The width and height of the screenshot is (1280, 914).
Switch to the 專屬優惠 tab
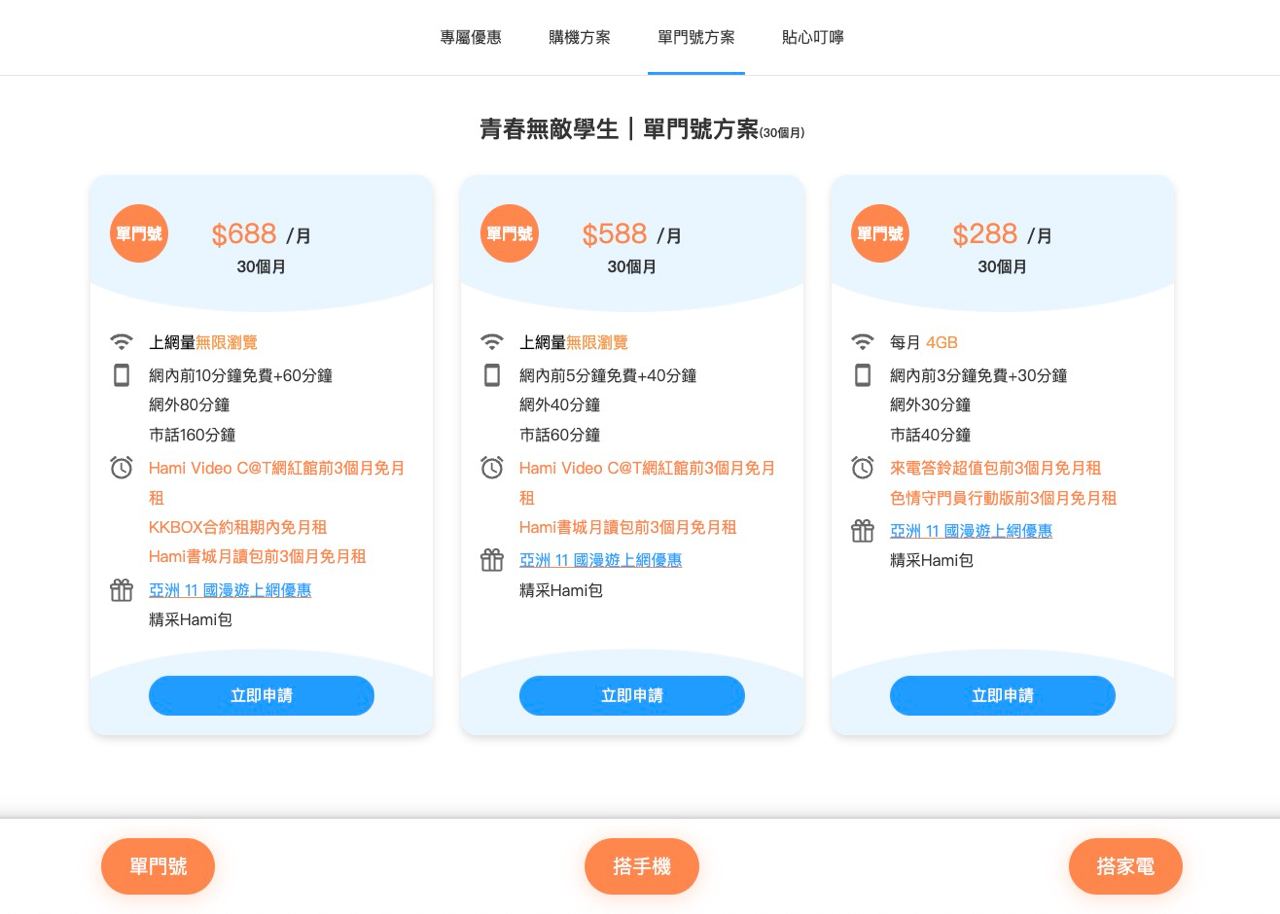[x=471, y=37]
